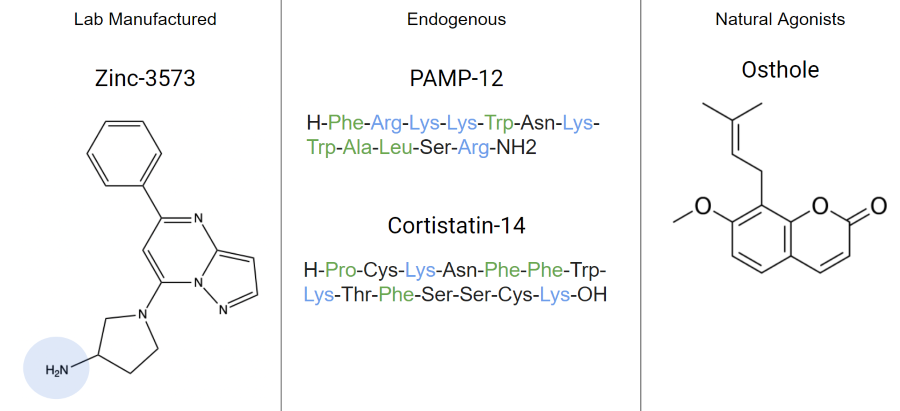
Task: Click the blue Arg residue before NH2
Action: [473, 148]
